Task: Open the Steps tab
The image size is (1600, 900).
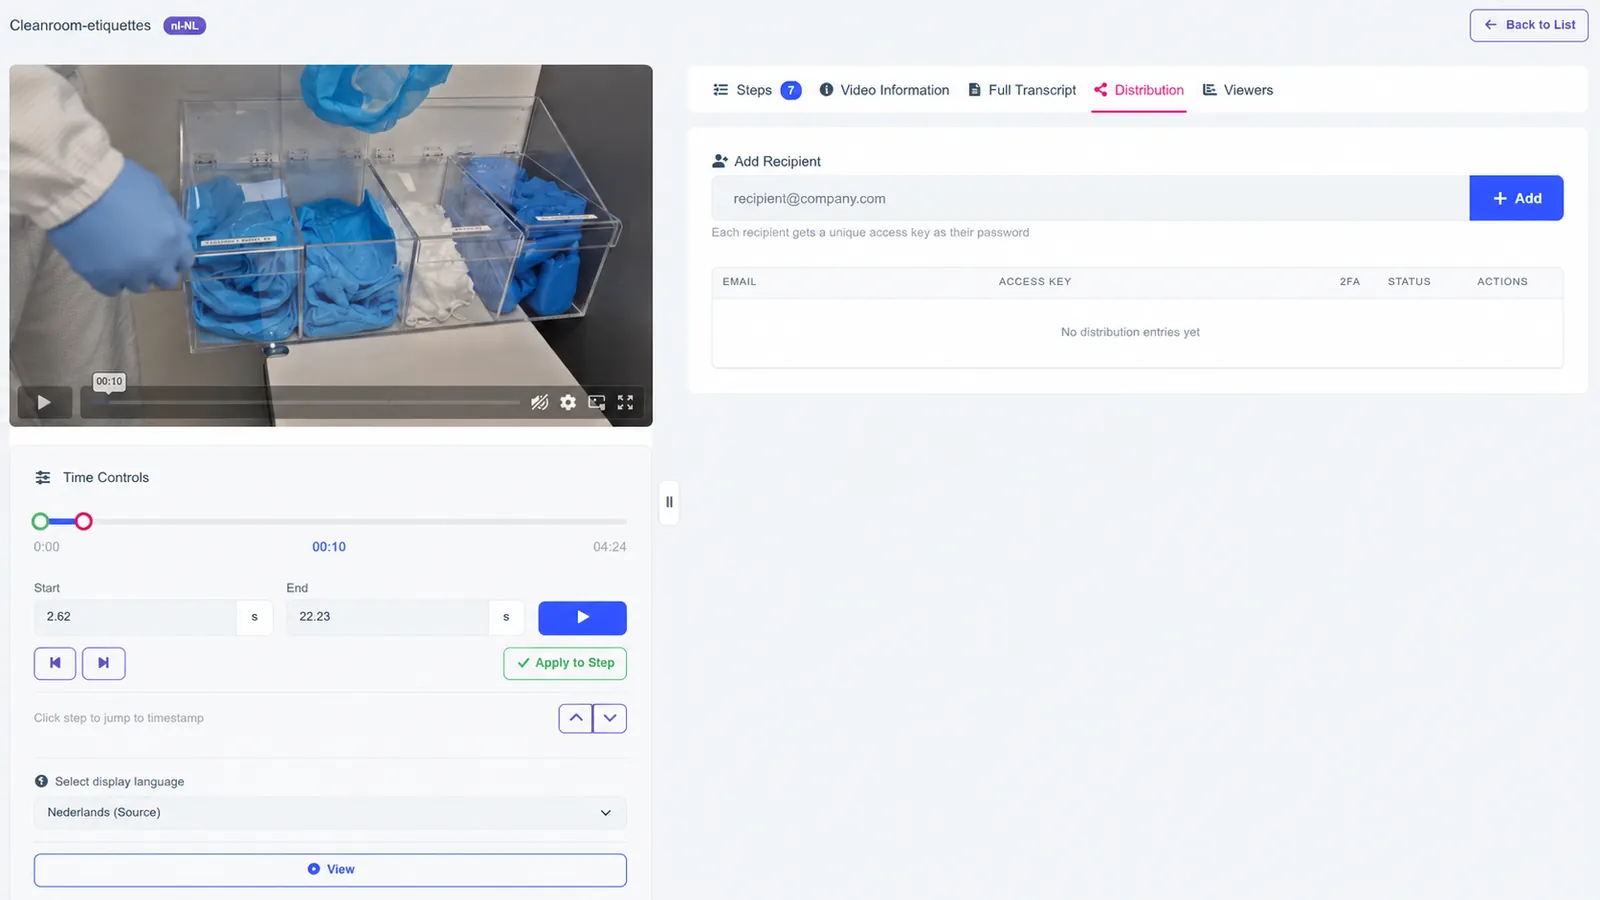Action: click(x=756, y=90)
